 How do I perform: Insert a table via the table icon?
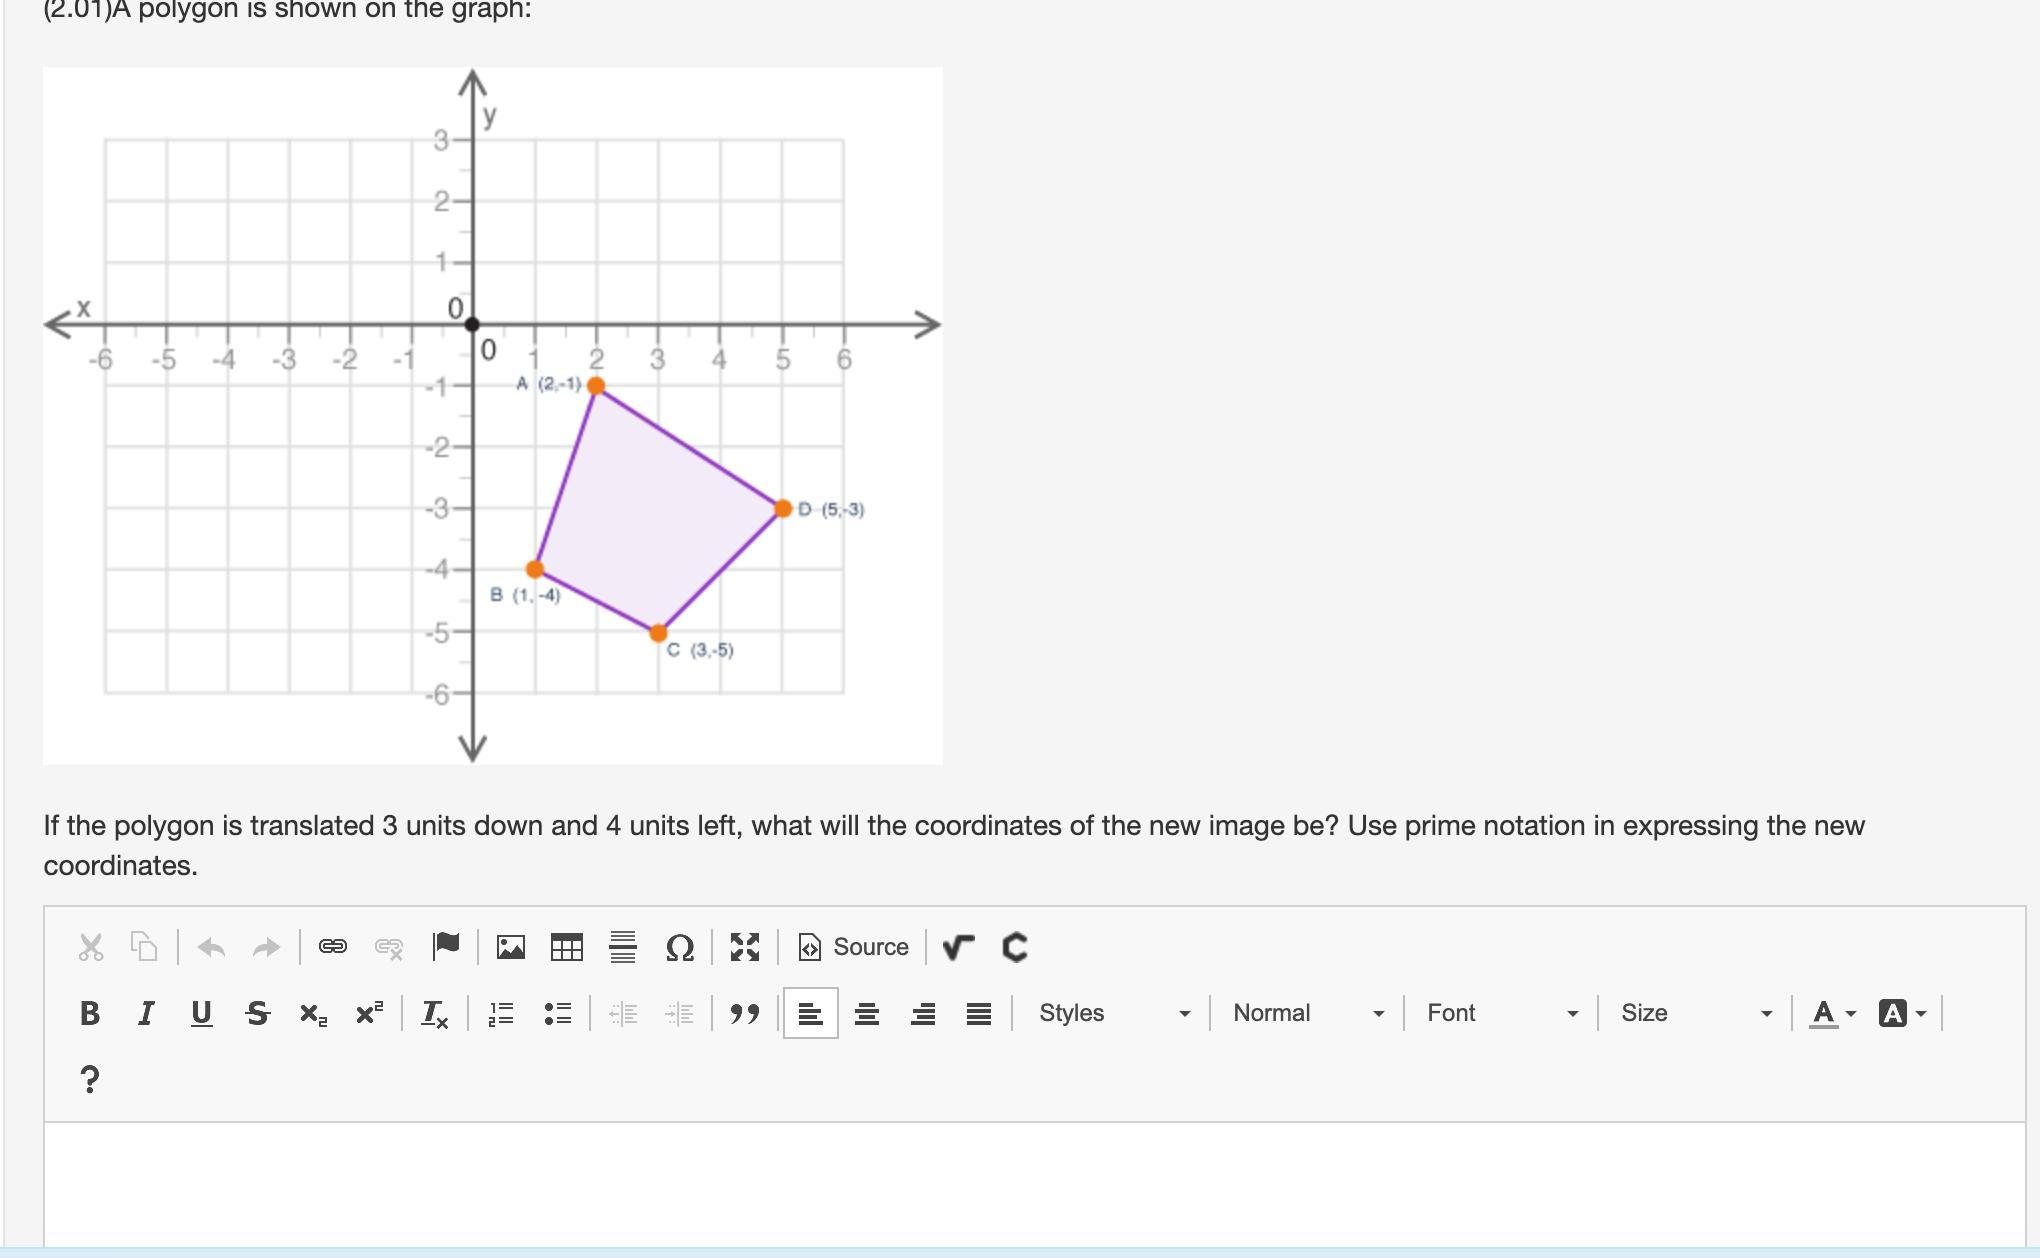tap(567, 947)
